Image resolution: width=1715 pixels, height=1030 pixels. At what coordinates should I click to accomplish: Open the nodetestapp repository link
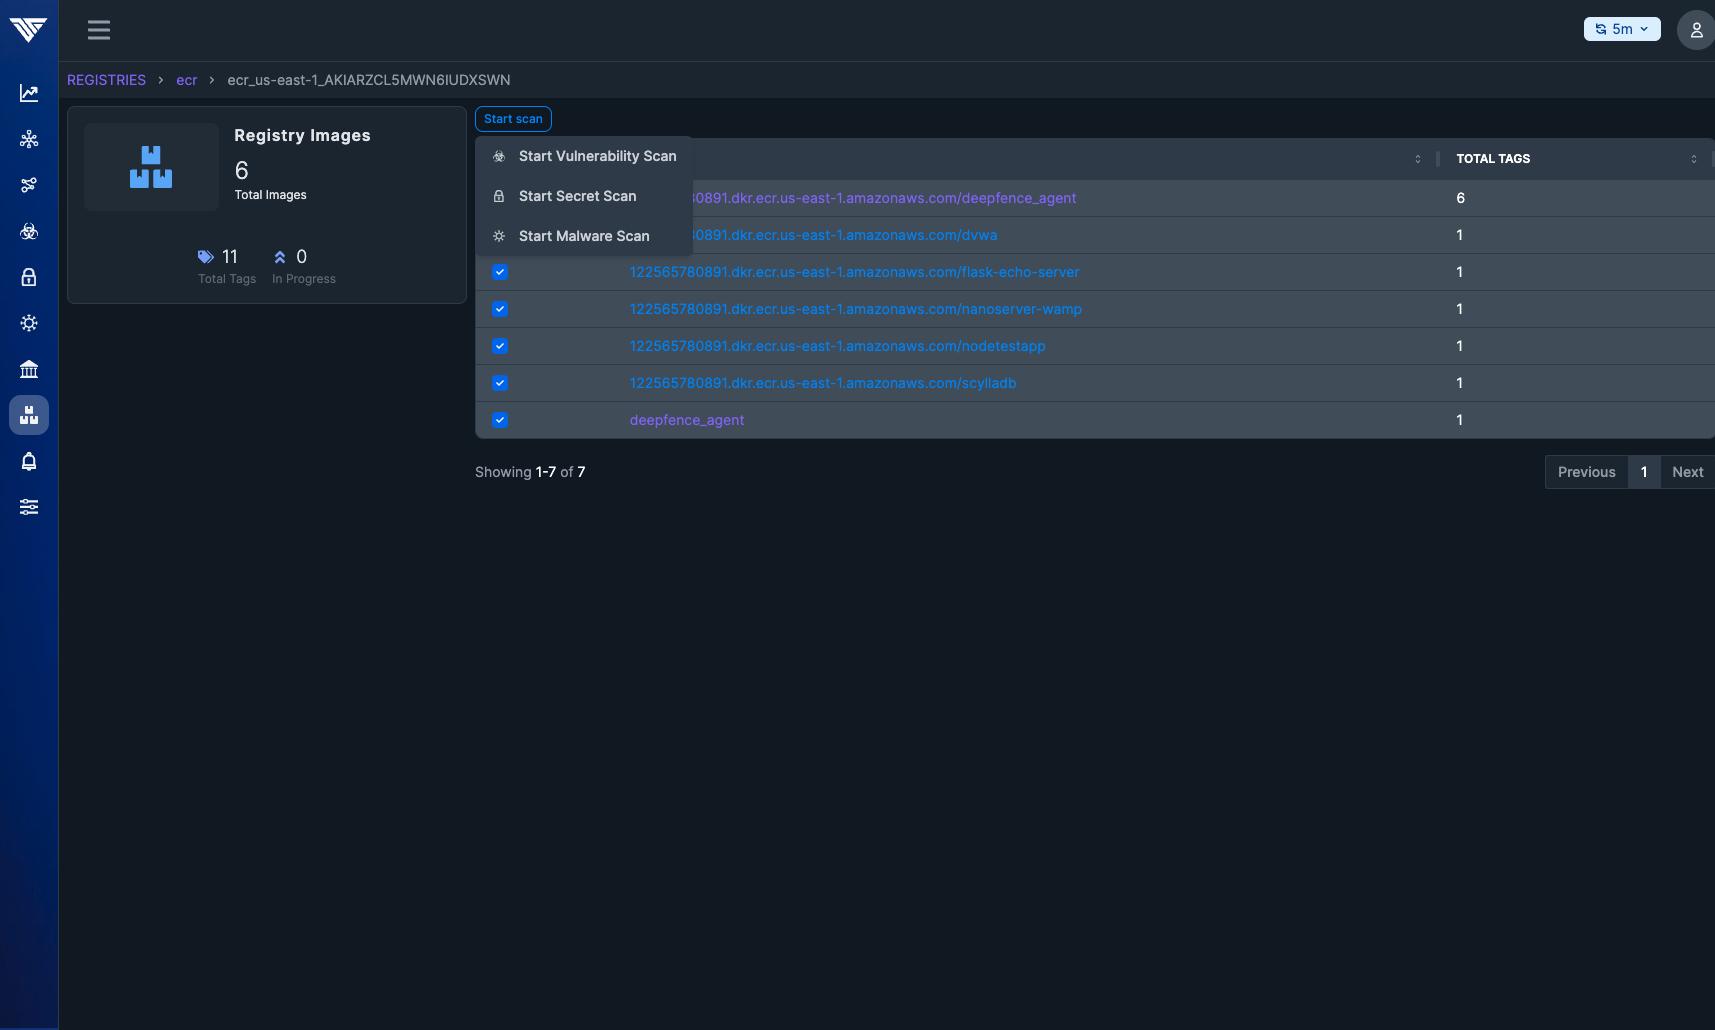point(837,346)
